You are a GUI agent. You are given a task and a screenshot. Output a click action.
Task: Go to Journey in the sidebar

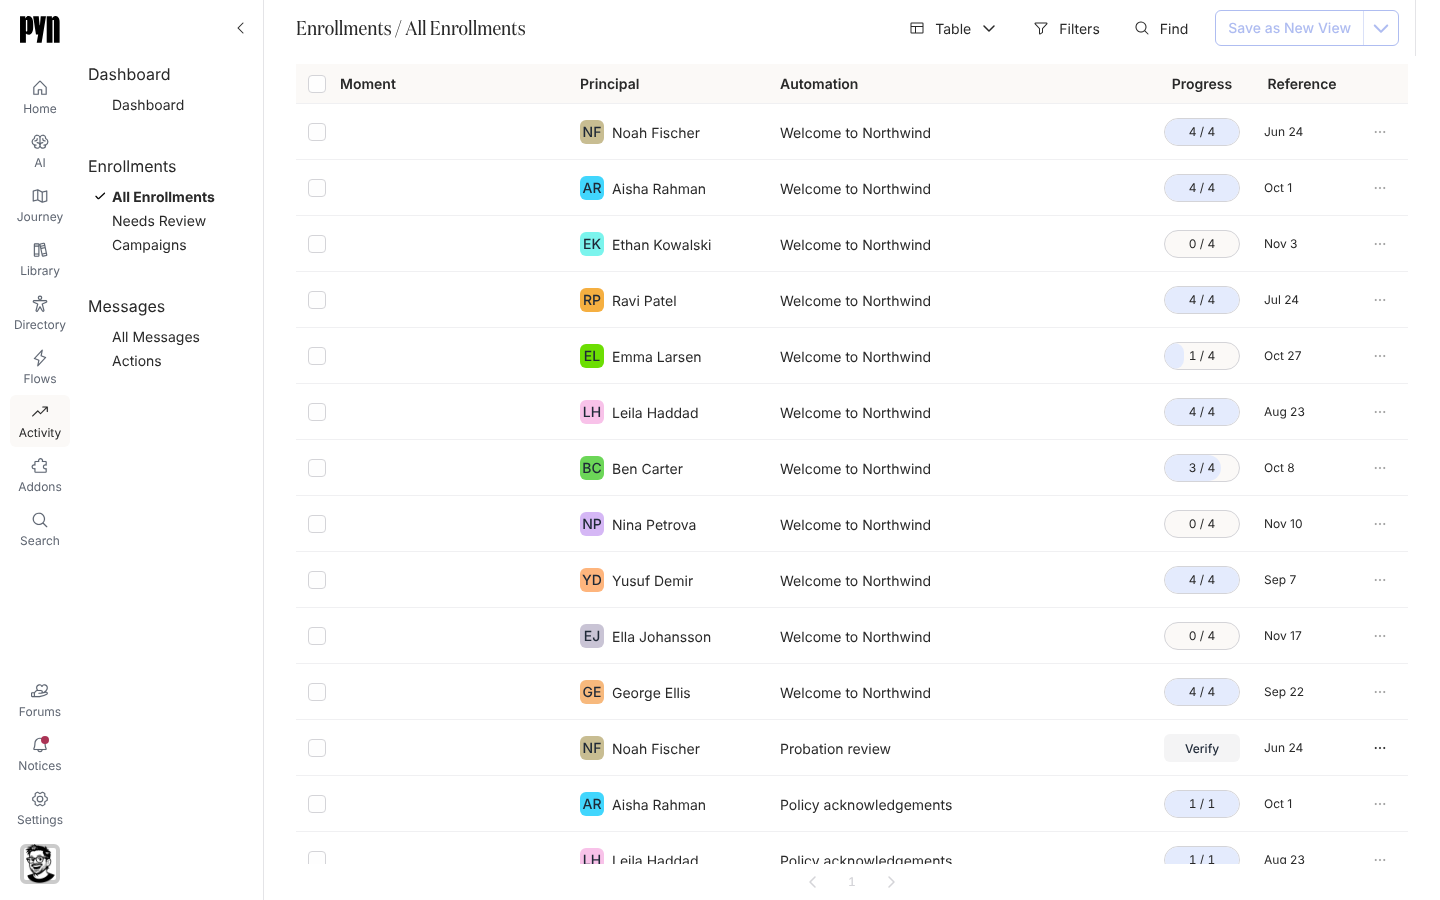[x=40, y=205]
